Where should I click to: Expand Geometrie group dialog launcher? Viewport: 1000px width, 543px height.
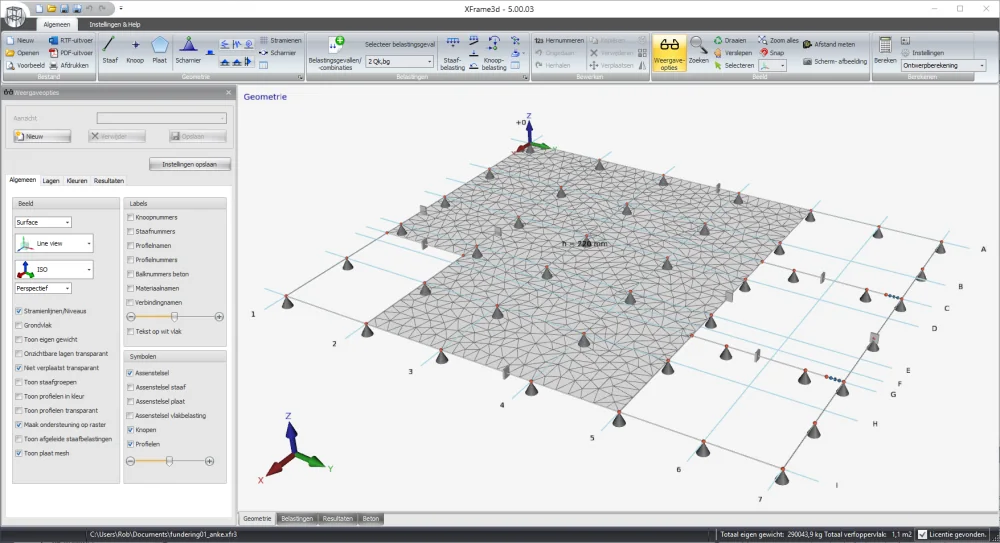[x=300, y=77]
